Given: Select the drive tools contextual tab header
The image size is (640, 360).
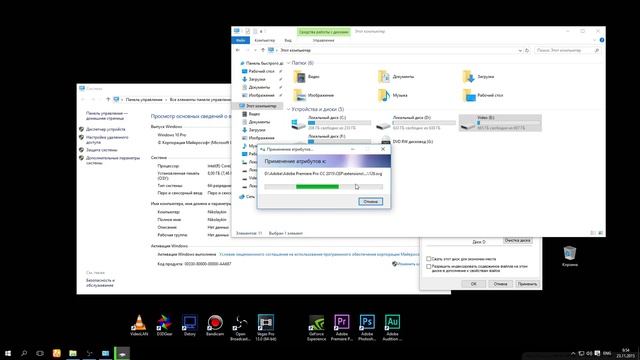Looking at the screenshot, I should (324, 31).
